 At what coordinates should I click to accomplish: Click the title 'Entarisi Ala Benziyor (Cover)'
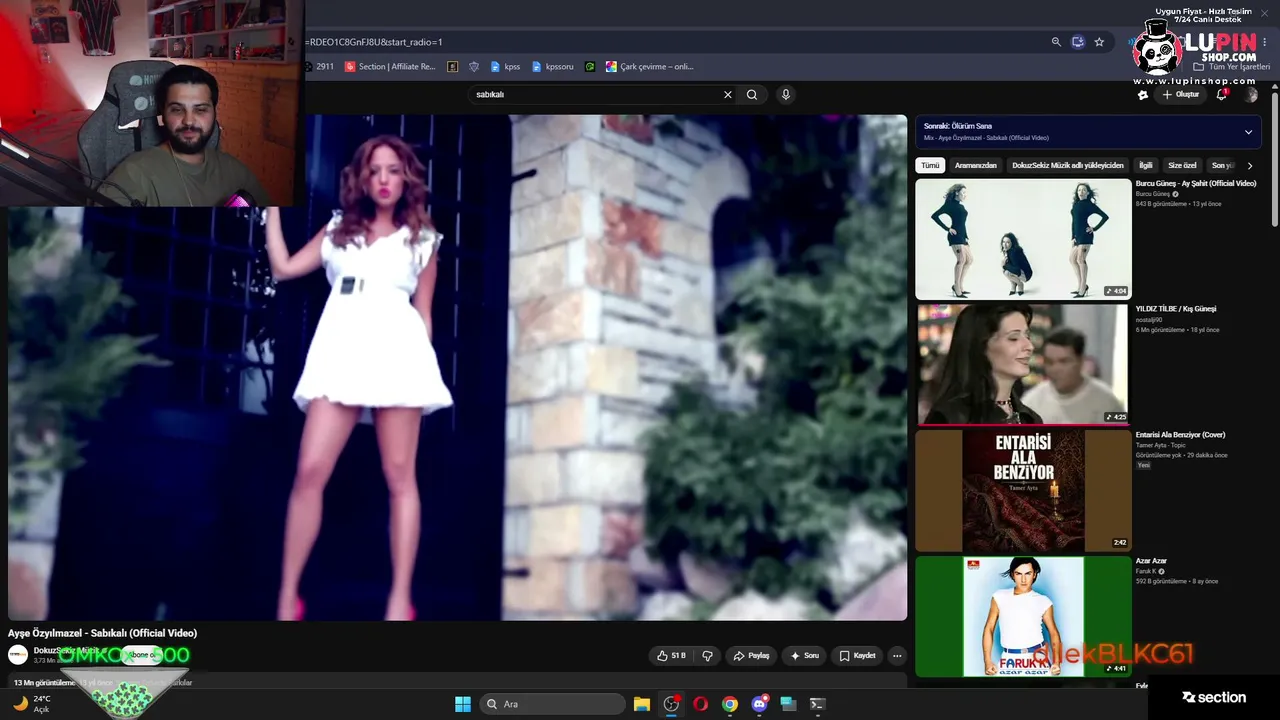[x=1180, y=435]
